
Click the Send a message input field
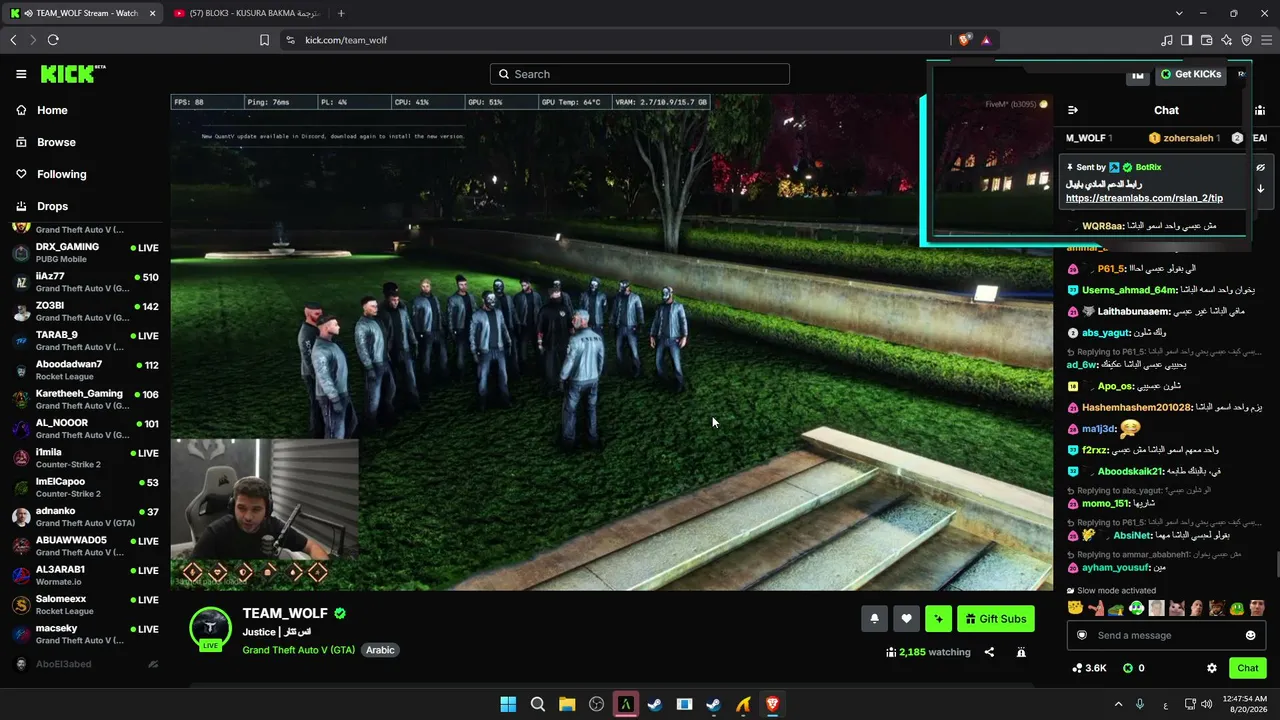(1165, 635)
